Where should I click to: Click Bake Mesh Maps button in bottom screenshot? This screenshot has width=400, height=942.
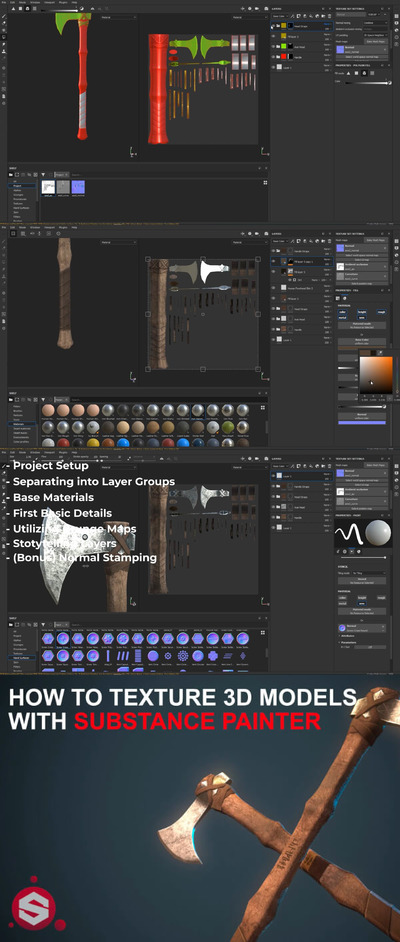375,466
